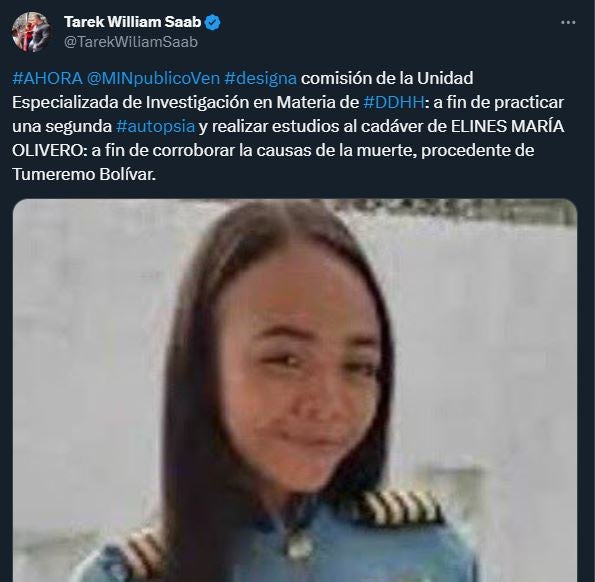Open the @TarekWiliamSaab handle
Viewport: 595px width, 582px height.
[131, 42]
